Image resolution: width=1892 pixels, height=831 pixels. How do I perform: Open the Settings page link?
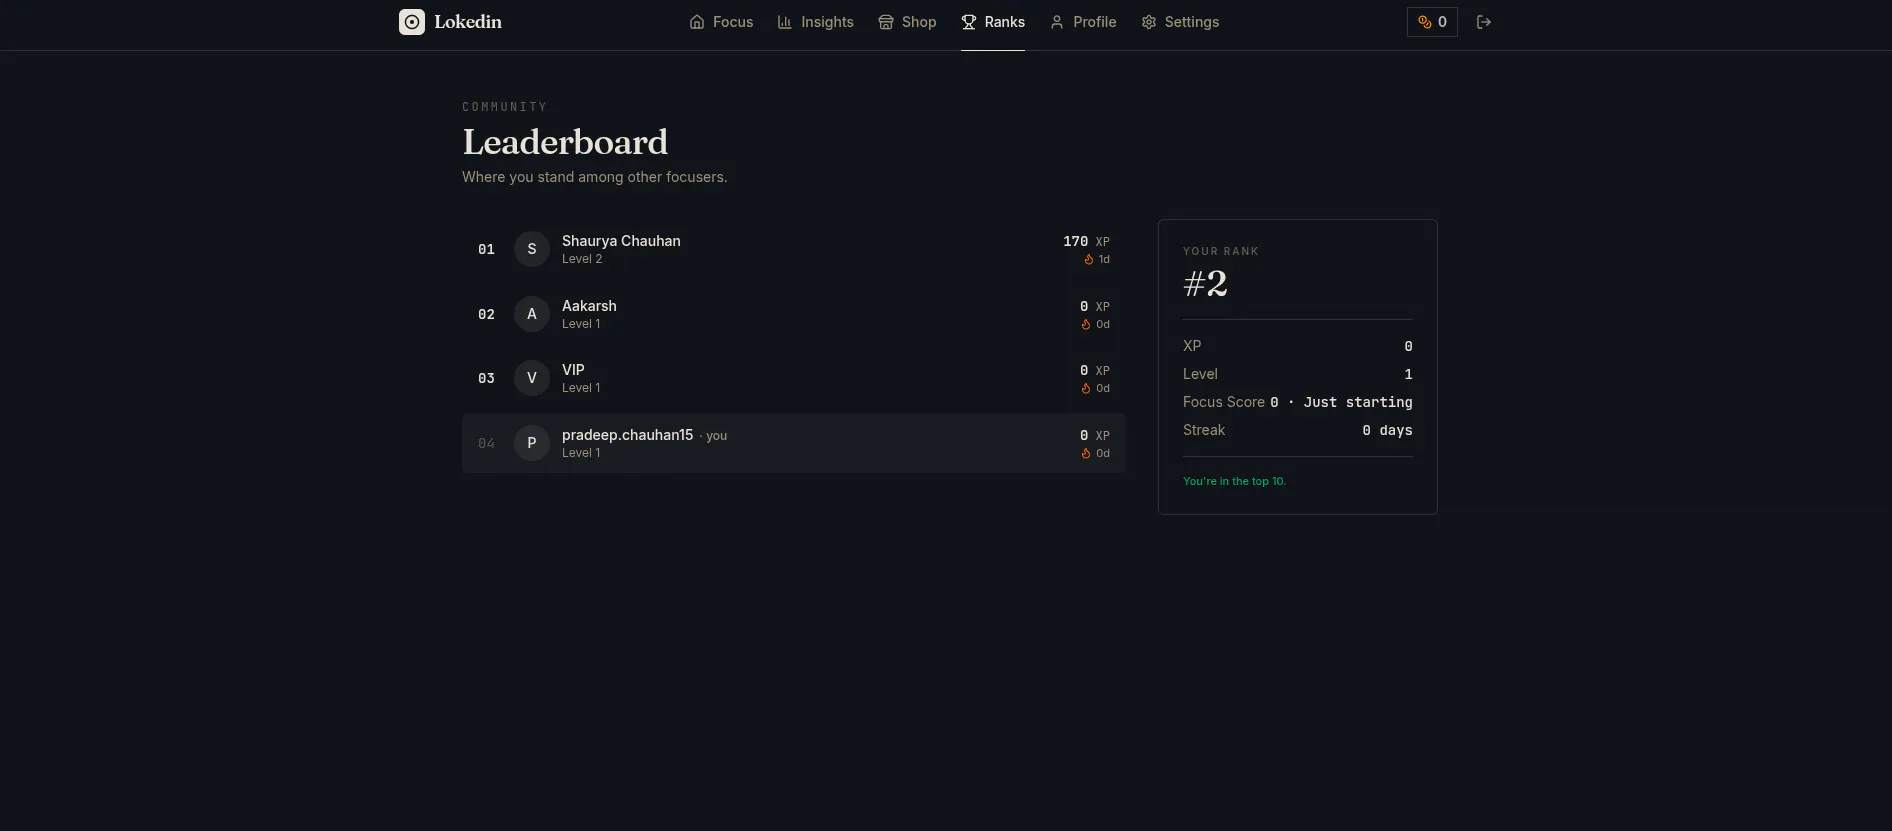(x=1180, y=22)
